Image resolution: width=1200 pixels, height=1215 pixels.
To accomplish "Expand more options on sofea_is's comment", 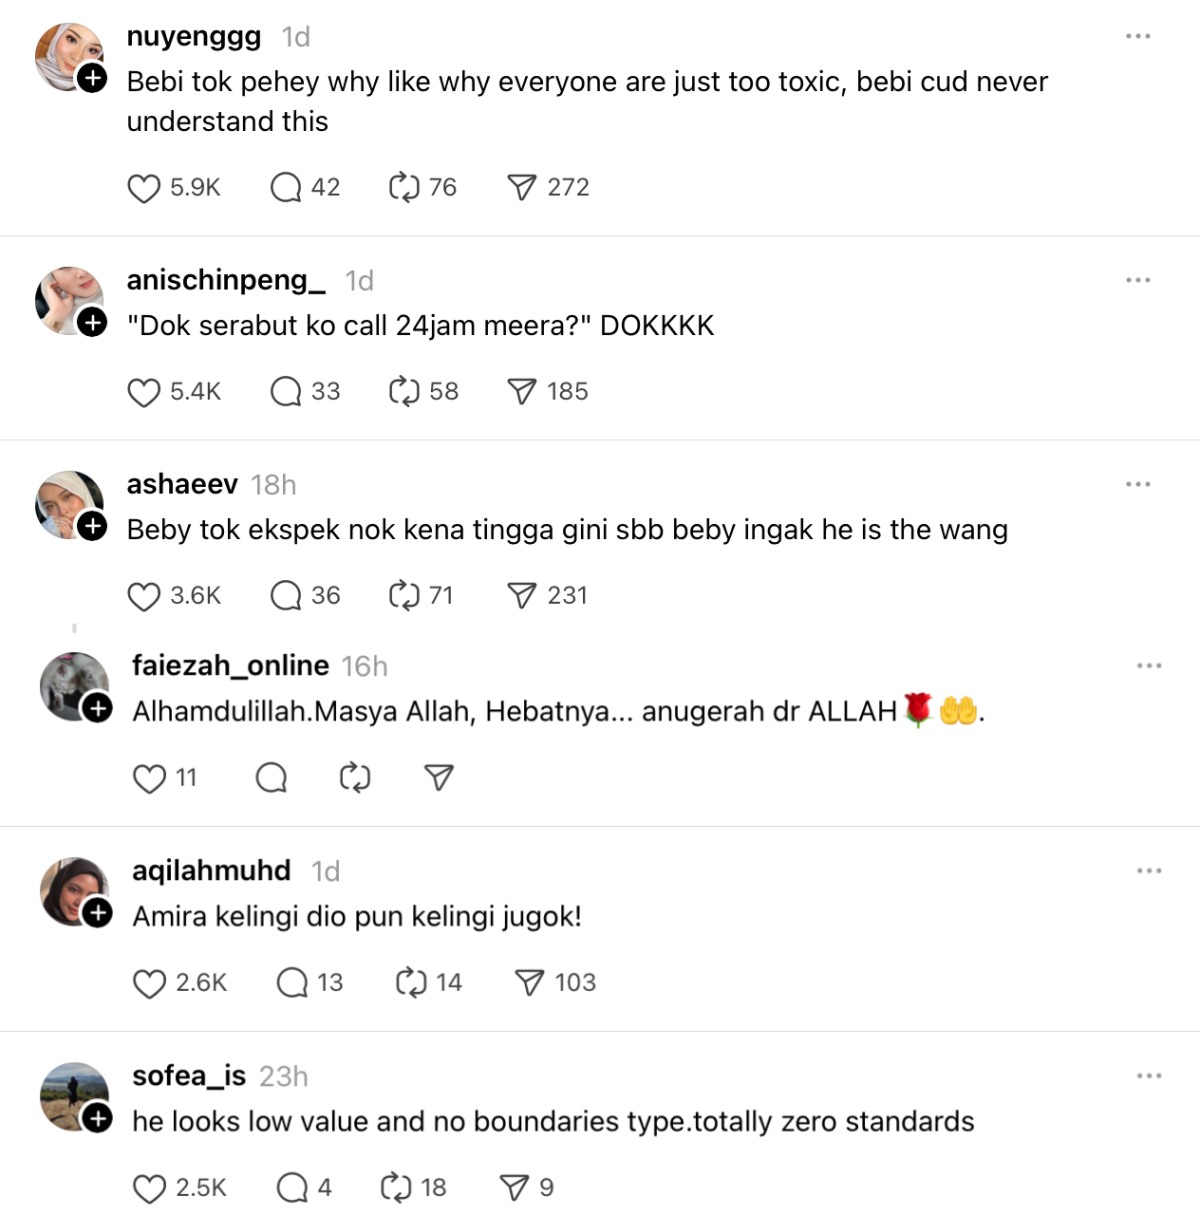I will click(1149, 1076).
